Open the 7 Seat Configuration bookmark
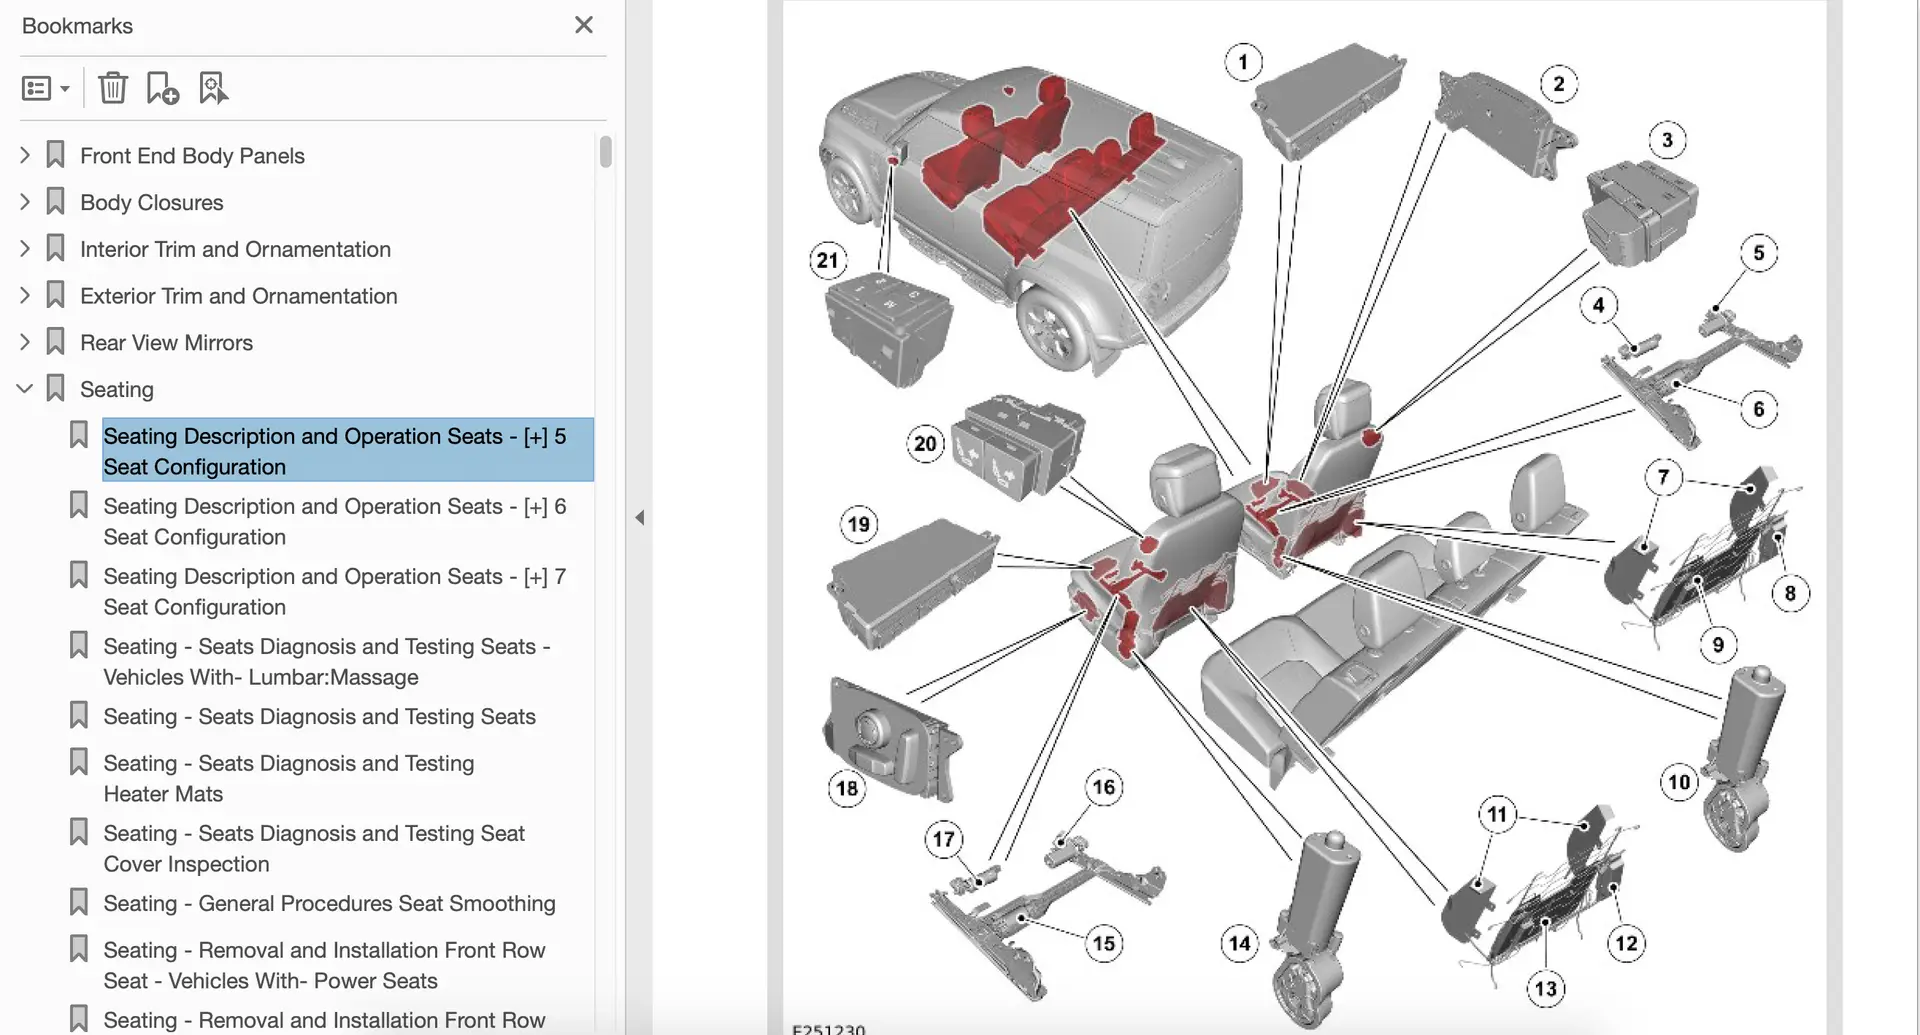 [x=334, y=591]
